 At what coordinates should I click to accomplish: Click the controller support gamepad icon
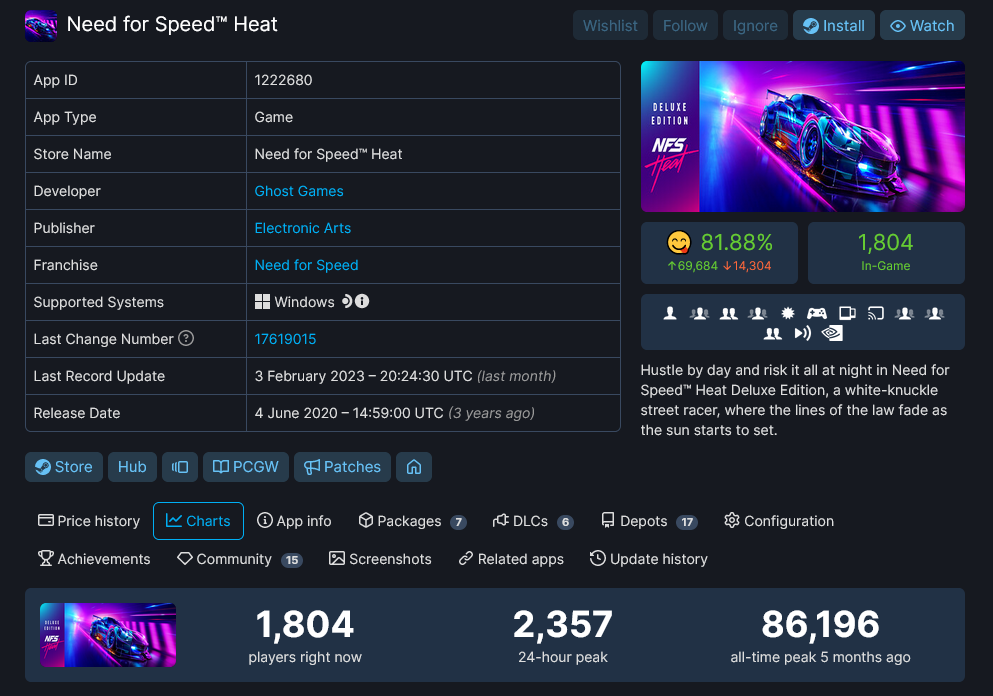[x=817, y=313]
